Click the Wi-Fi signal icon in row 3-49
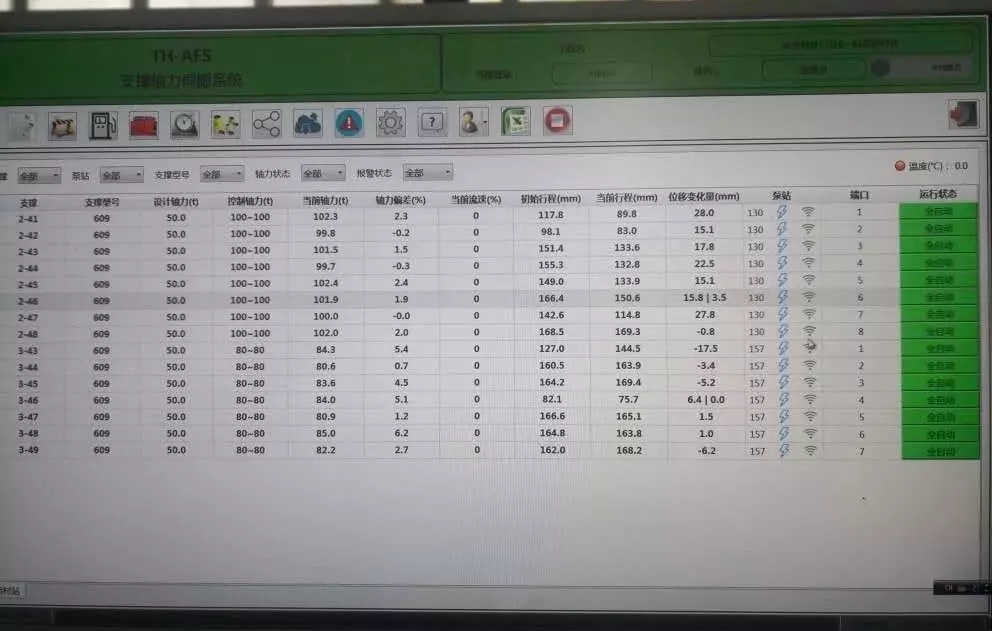Image resolution: width=992 pixels, height=631 pixels. click(810, 451)
